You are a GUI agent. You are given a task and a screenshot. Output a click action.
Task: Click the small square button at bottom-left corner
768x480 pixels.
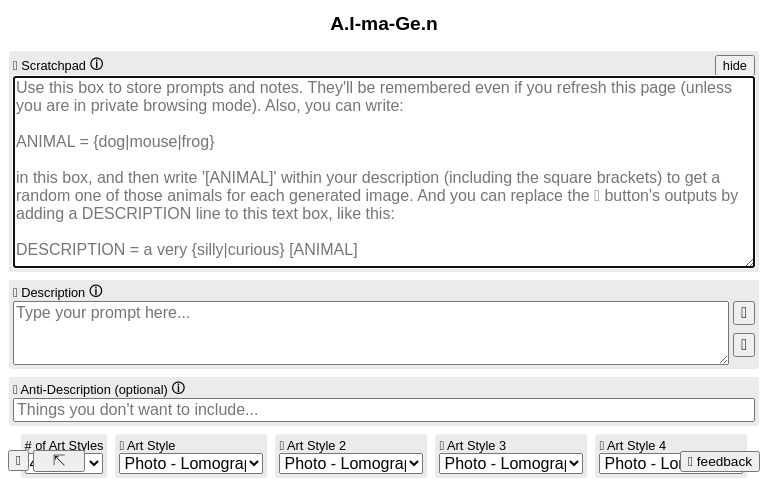tap(18, 461)
